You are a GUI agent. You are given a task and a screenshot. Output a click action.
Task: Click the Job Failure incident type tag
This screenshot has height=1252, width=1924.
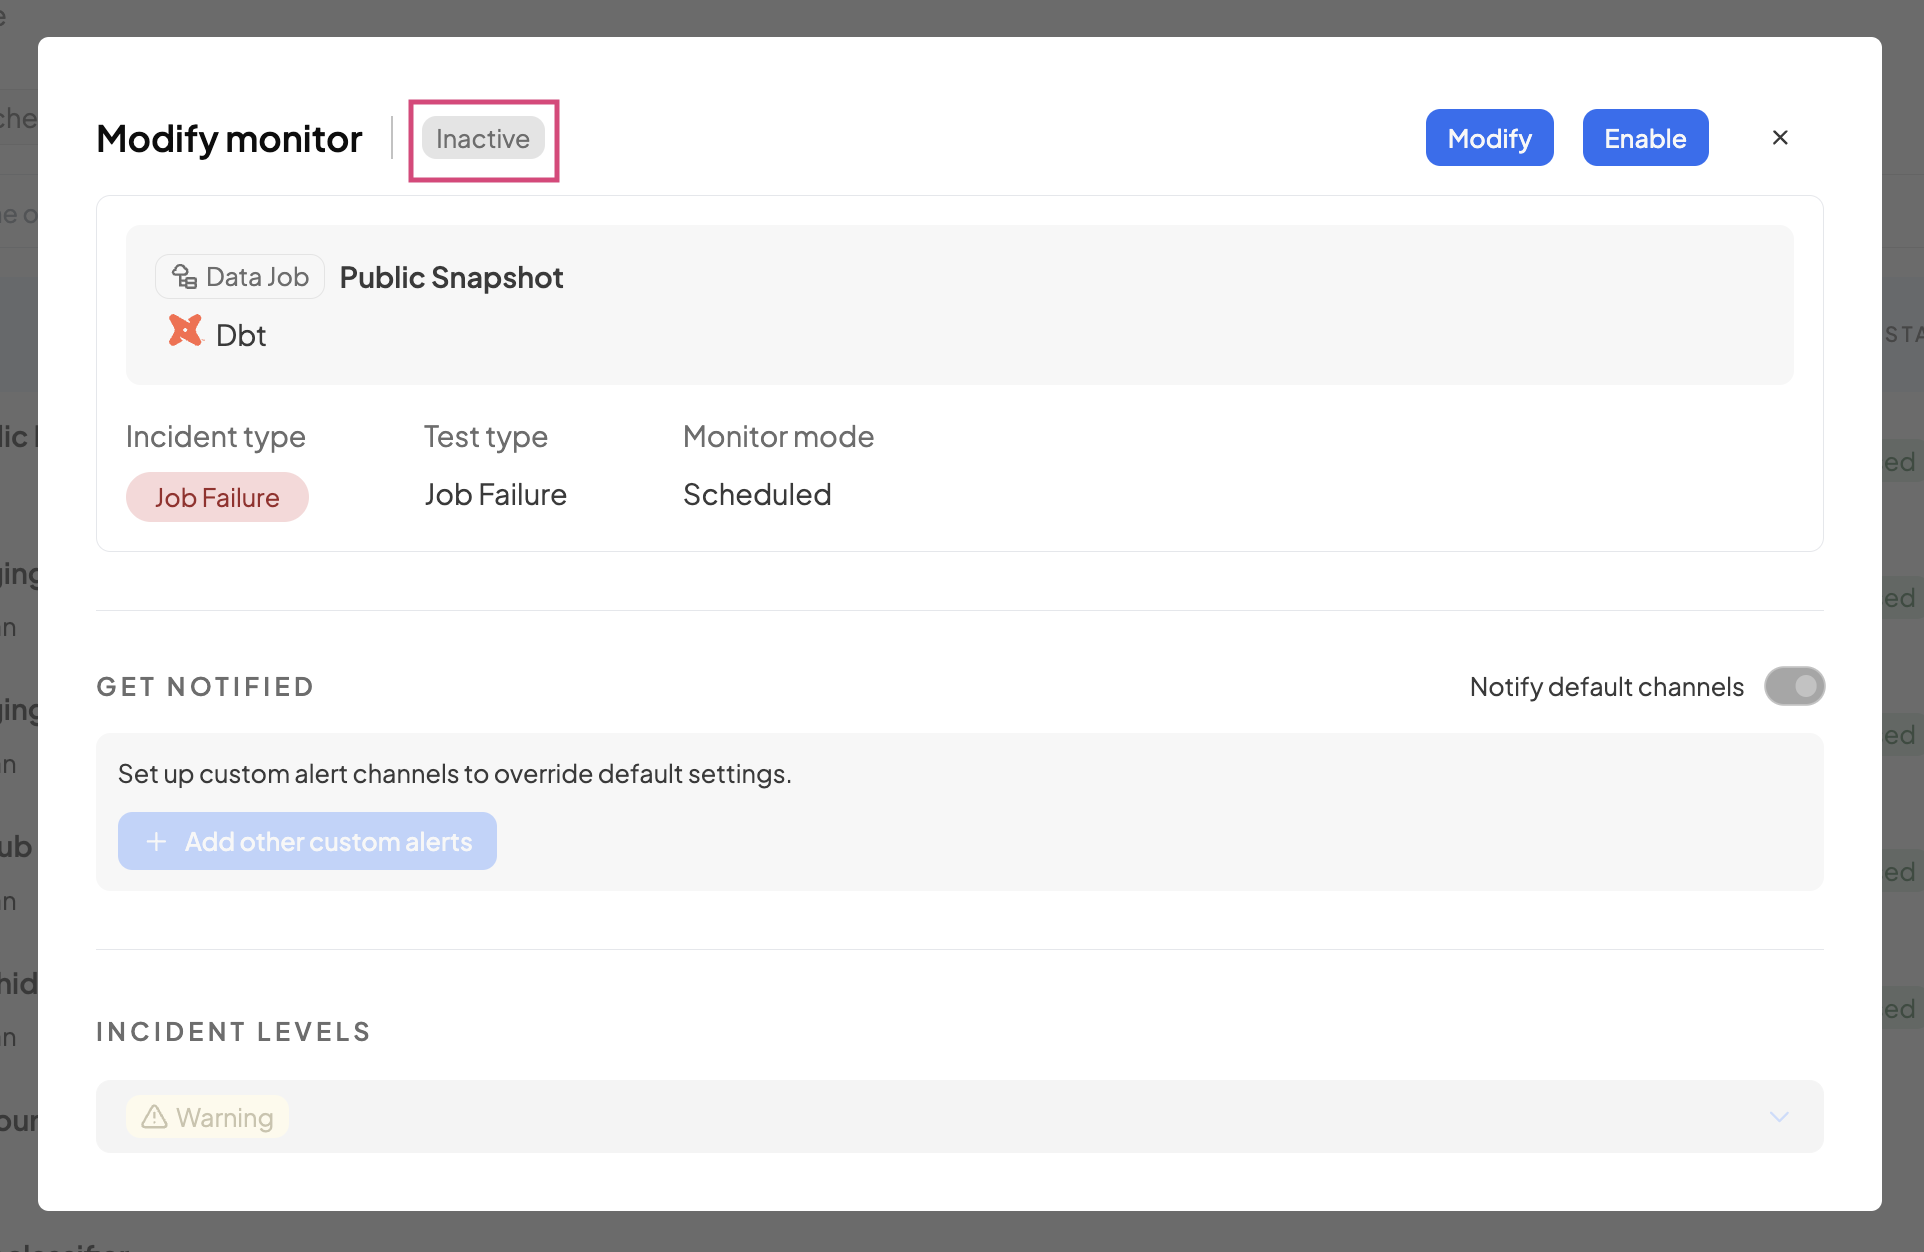(x=217, y=498)
